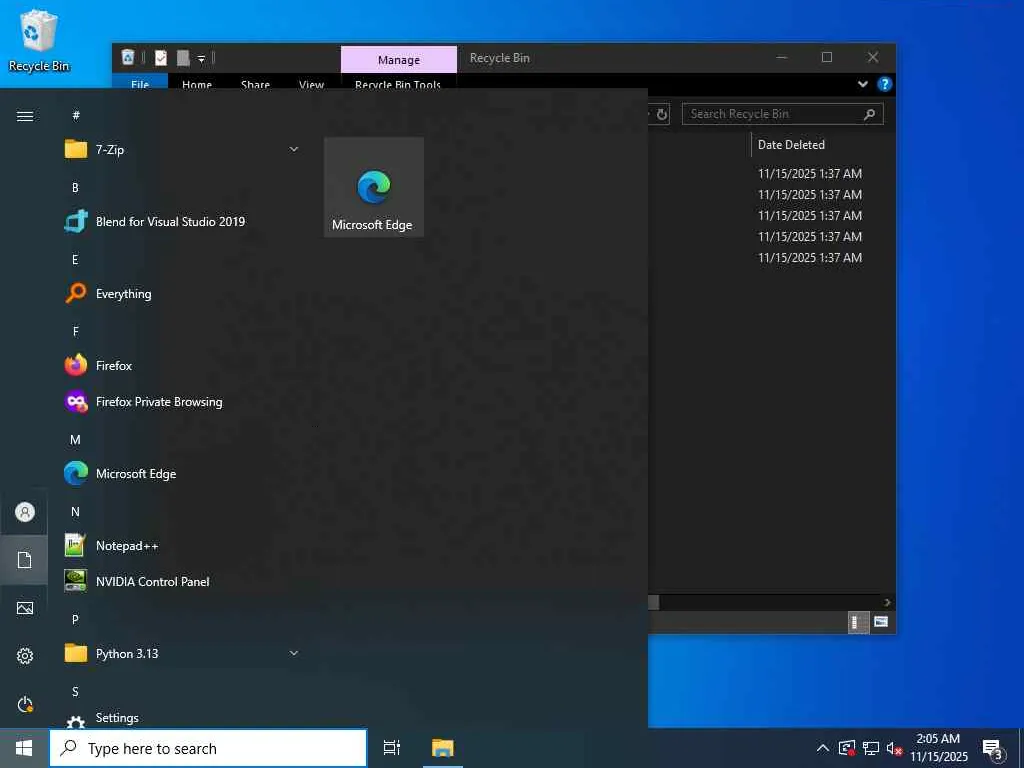Open Task View on the taskbar
The width and height of the screenshot is (1024, 768).
pos(392,748)
